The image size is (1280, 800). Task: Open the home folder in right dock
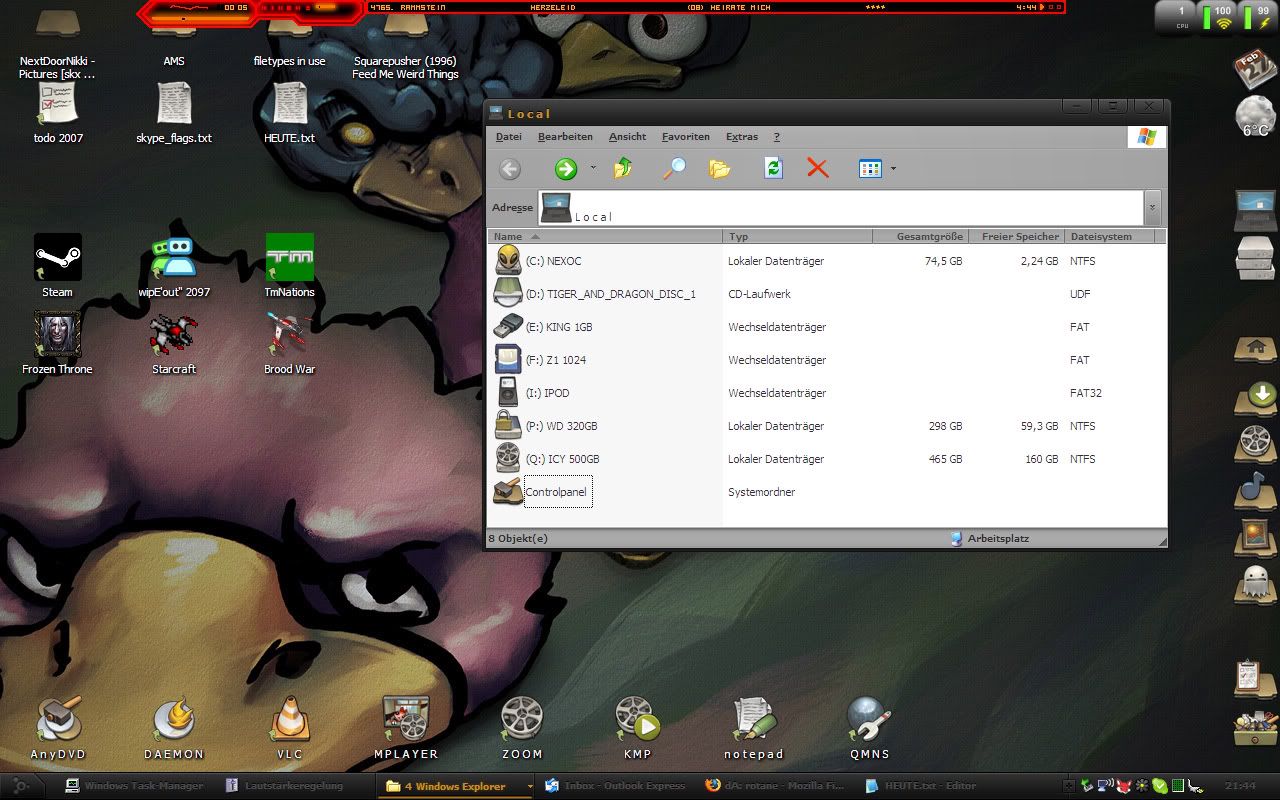point(1254,351)
